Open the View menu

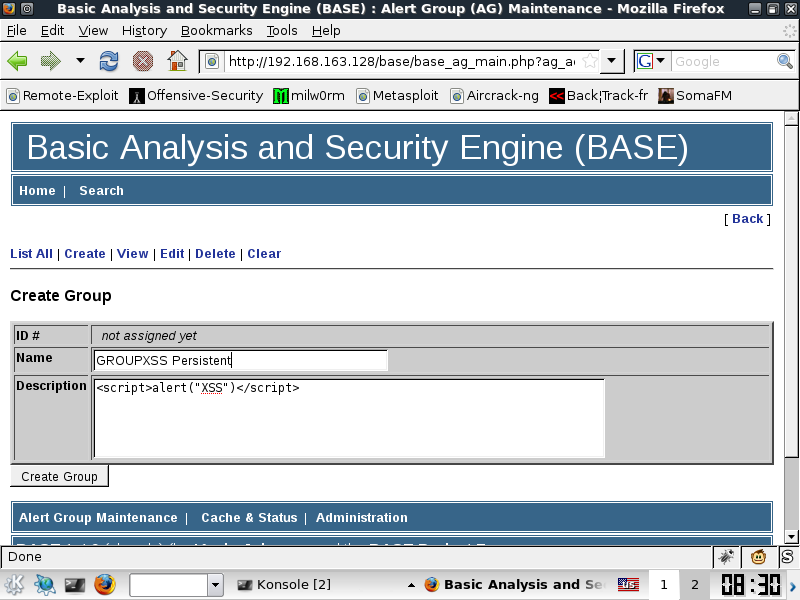pos(93,31)
